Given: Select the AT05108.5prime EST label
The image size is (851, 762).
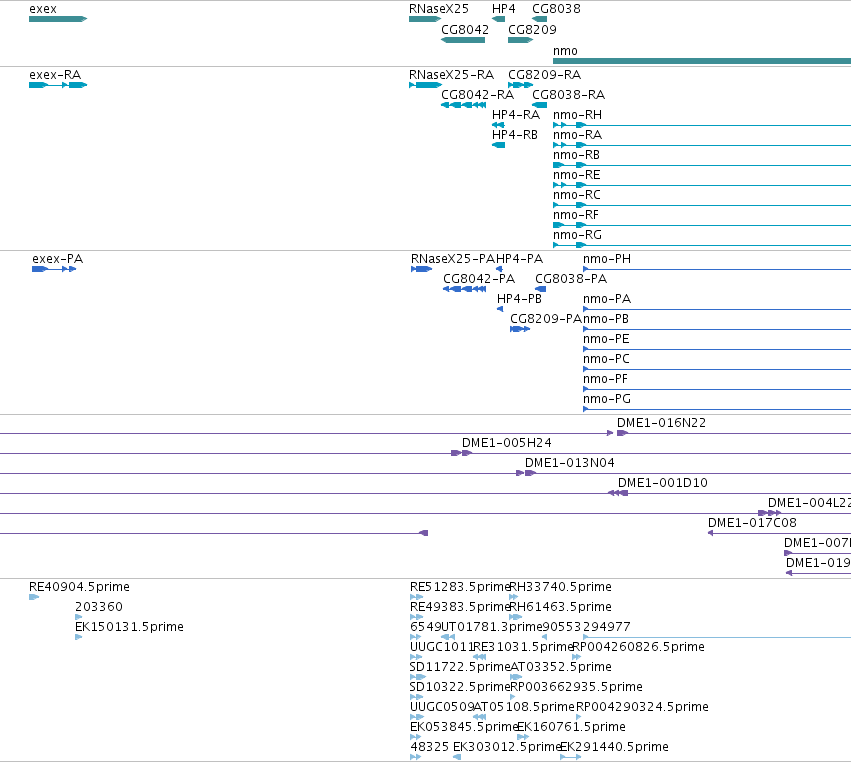Looking at the screenshot, I should click(524, 707).
